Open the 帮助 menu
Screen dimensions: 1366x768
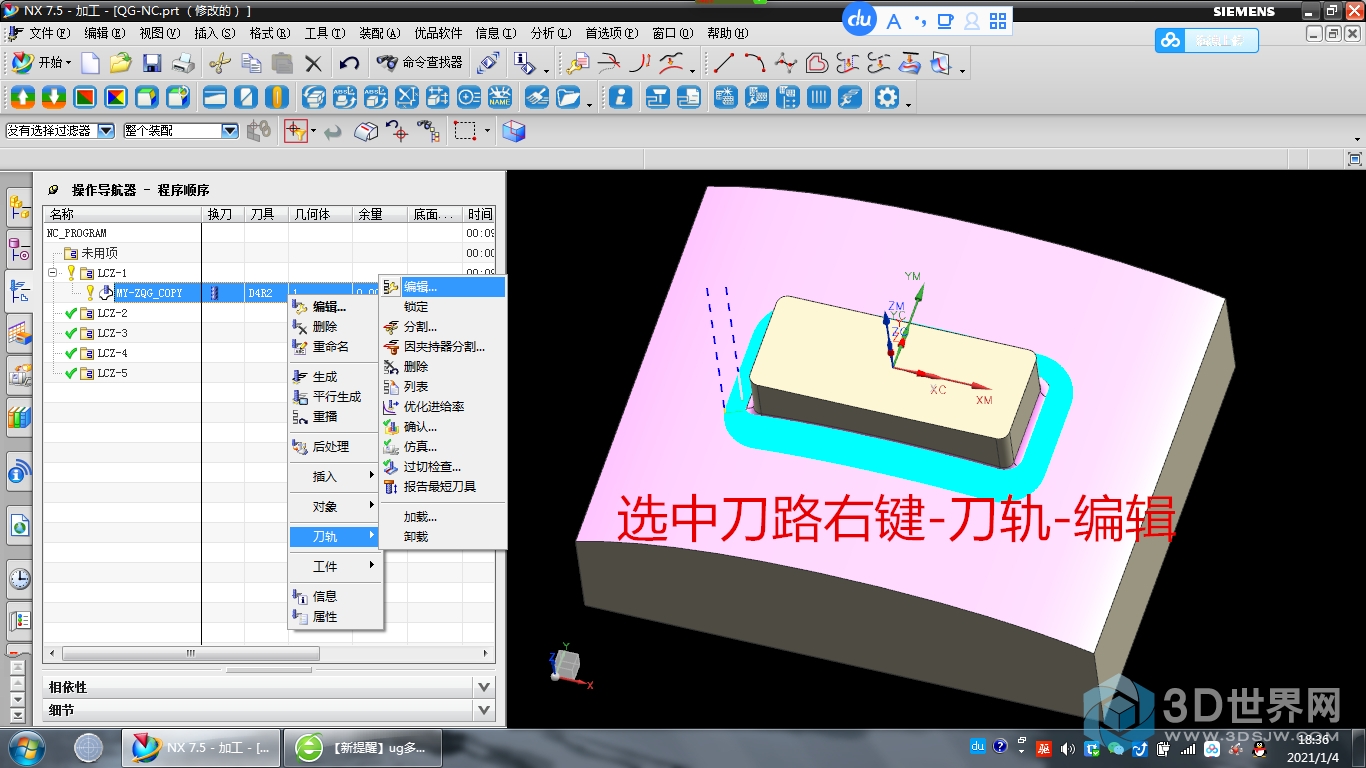point(727,33)
